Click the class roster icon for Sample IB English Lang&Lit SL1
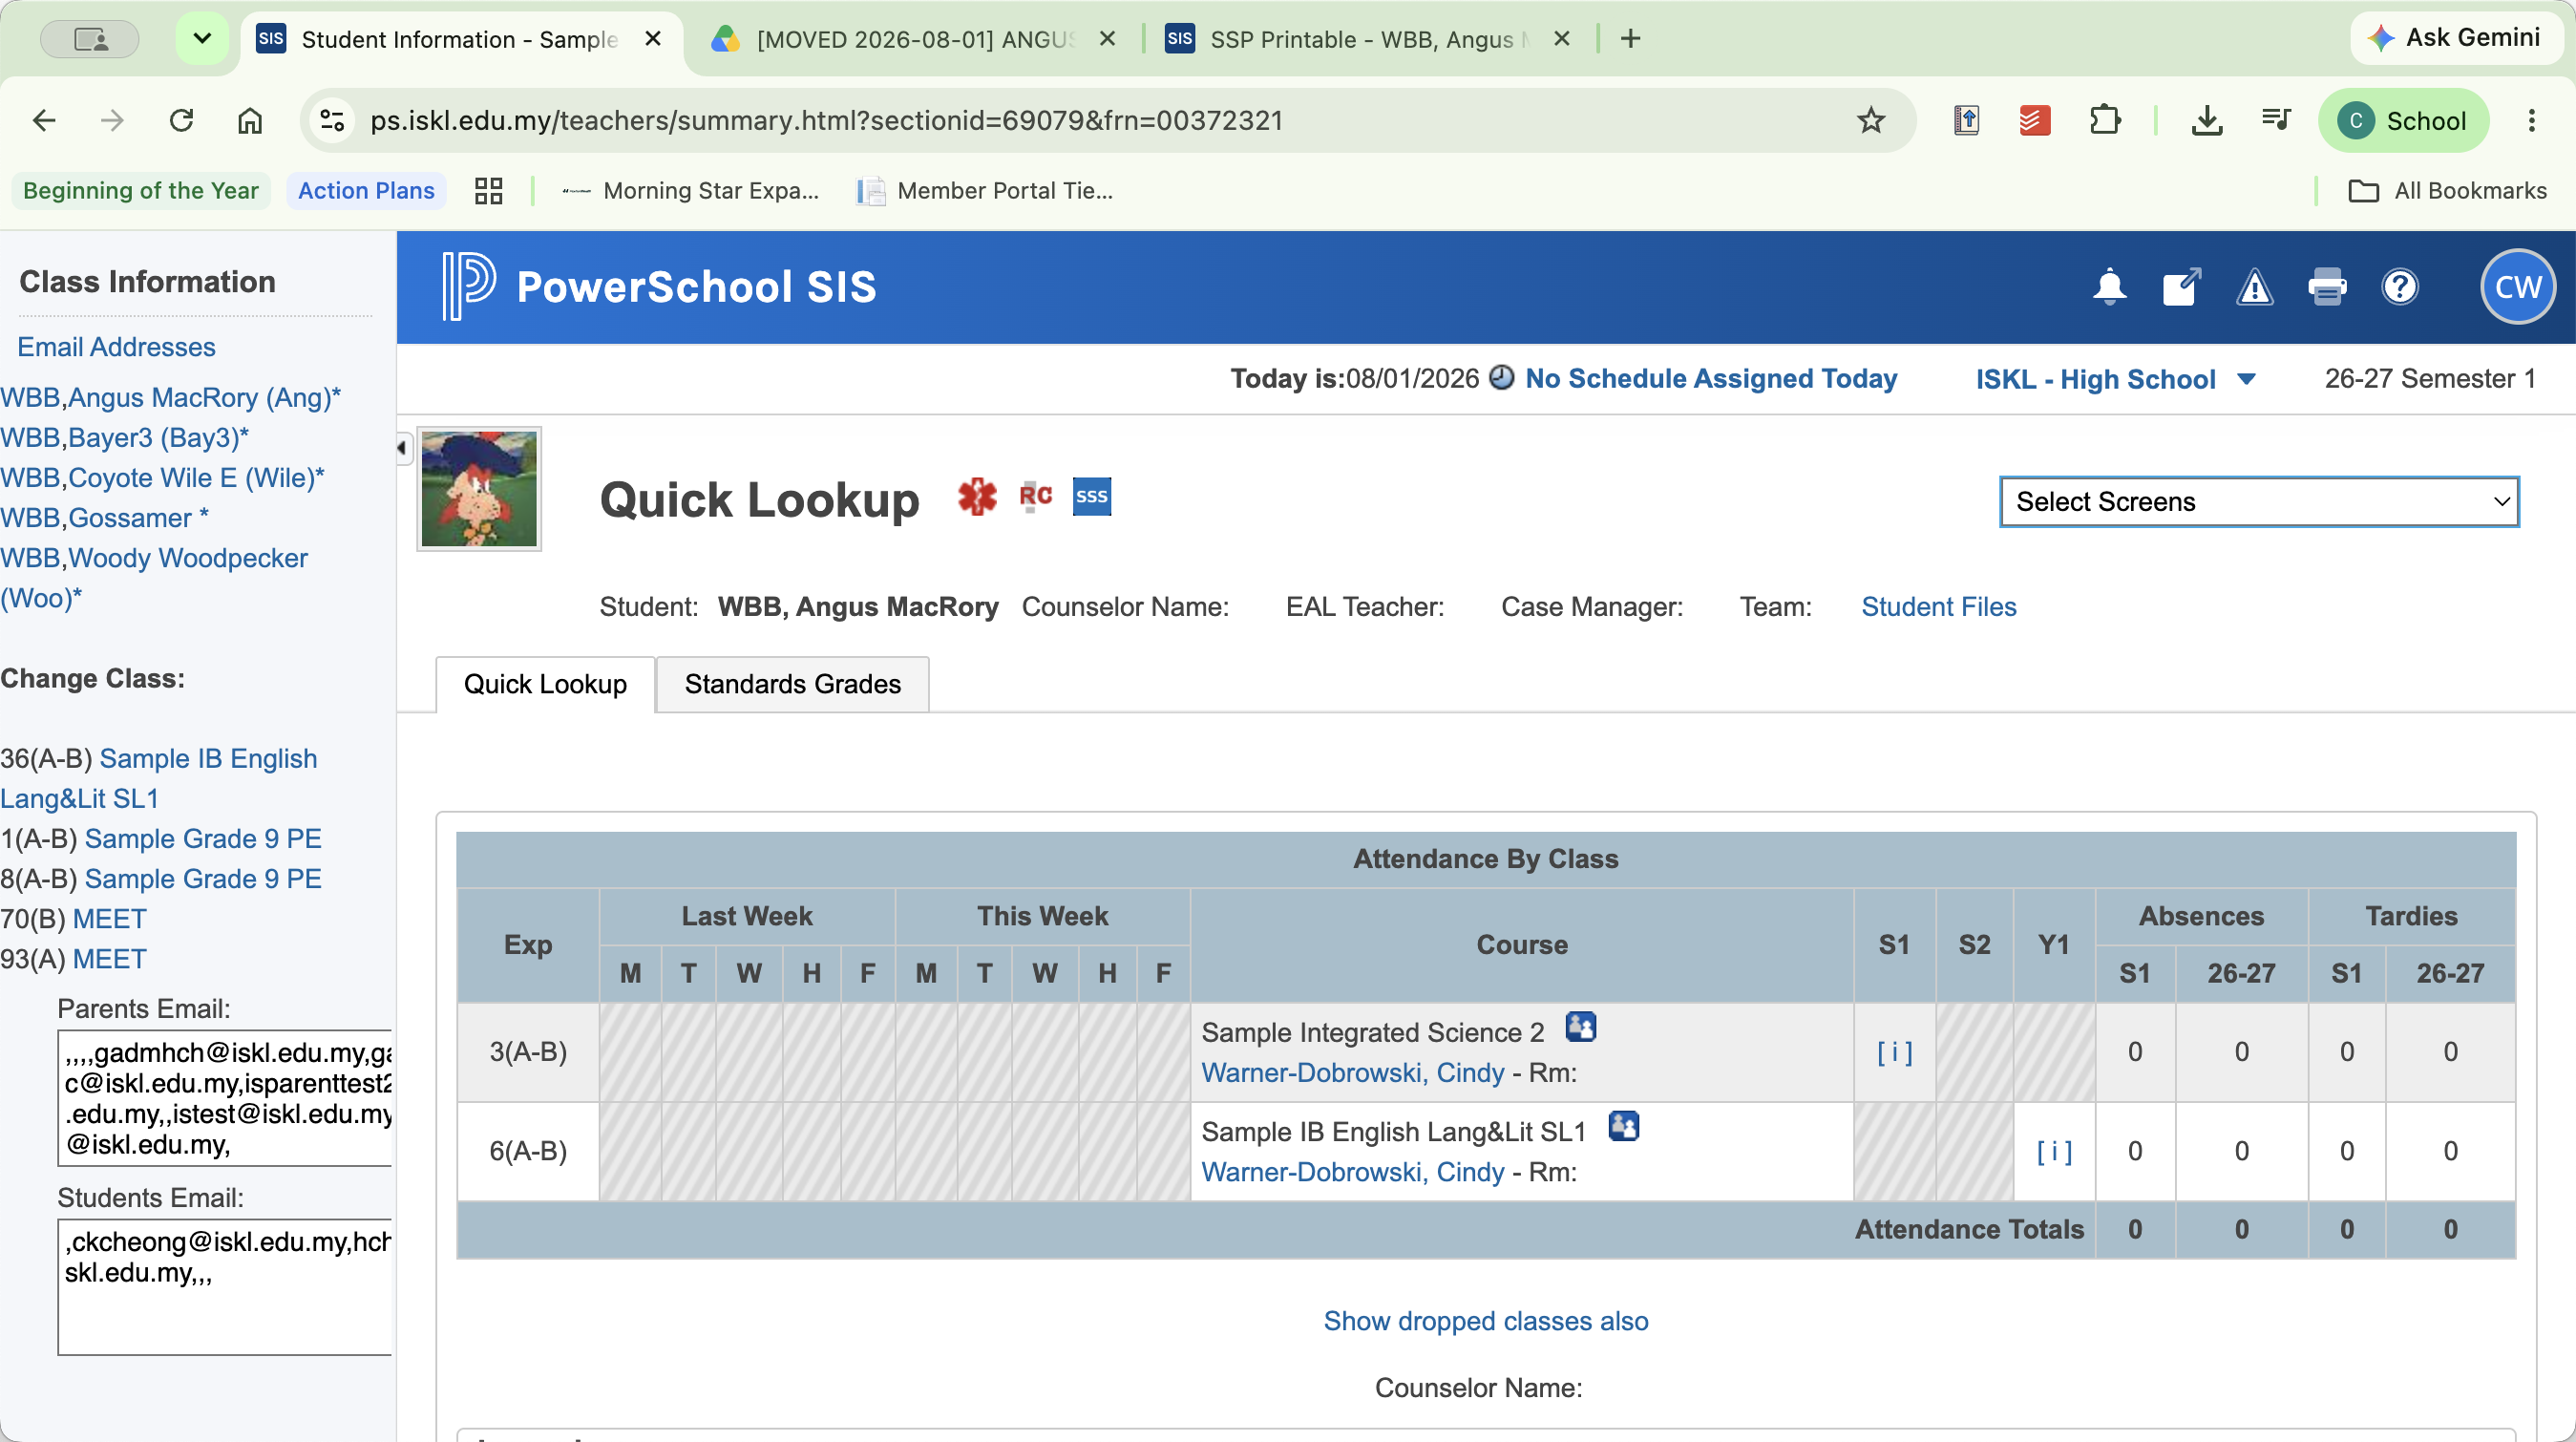Screen dimensions: 2576x1442 click(1624, 1126)
